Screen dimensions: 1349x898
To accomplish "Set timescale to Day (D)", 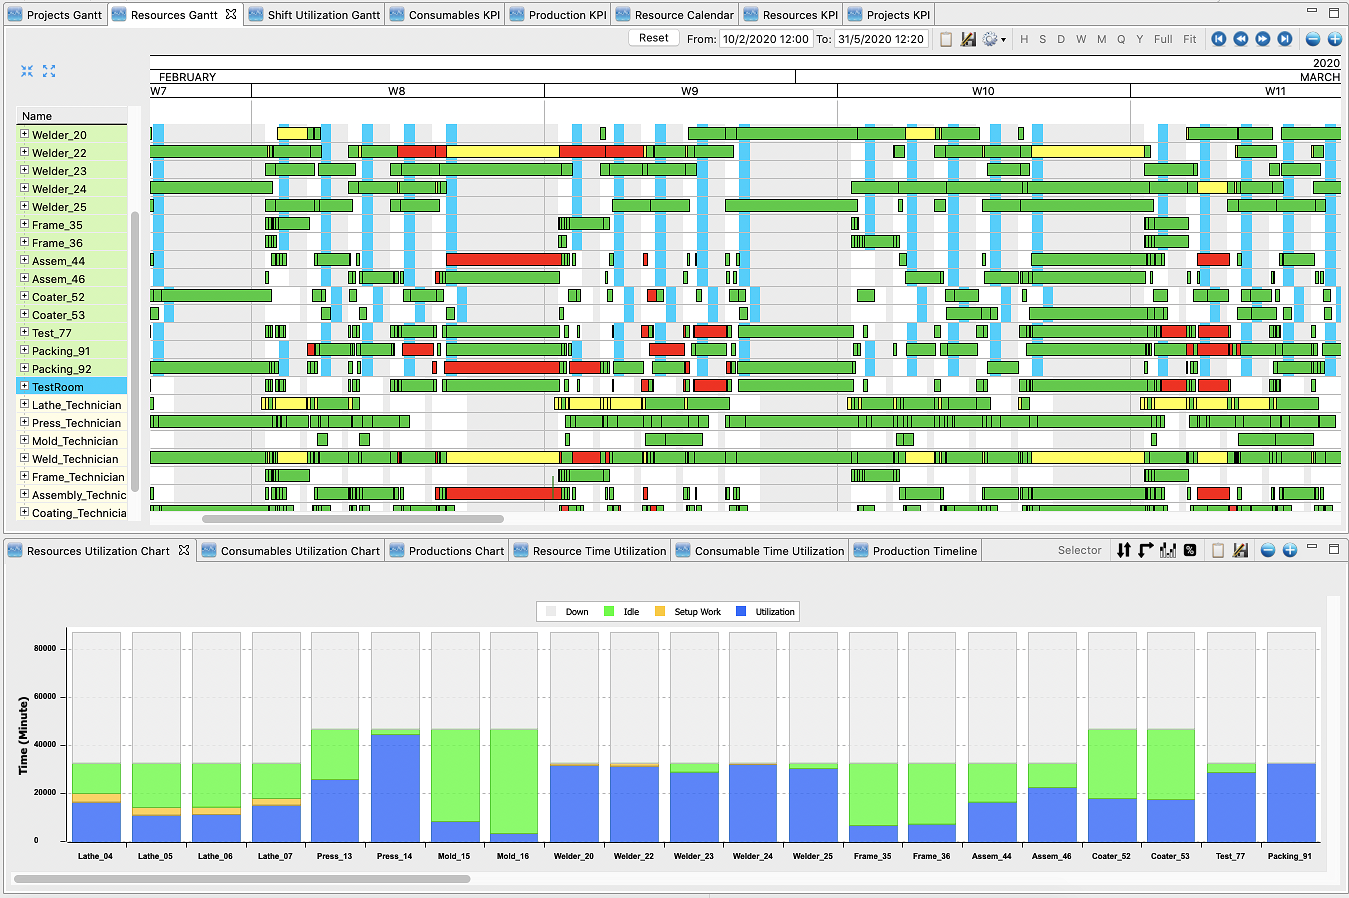I will pos(1061,39).
